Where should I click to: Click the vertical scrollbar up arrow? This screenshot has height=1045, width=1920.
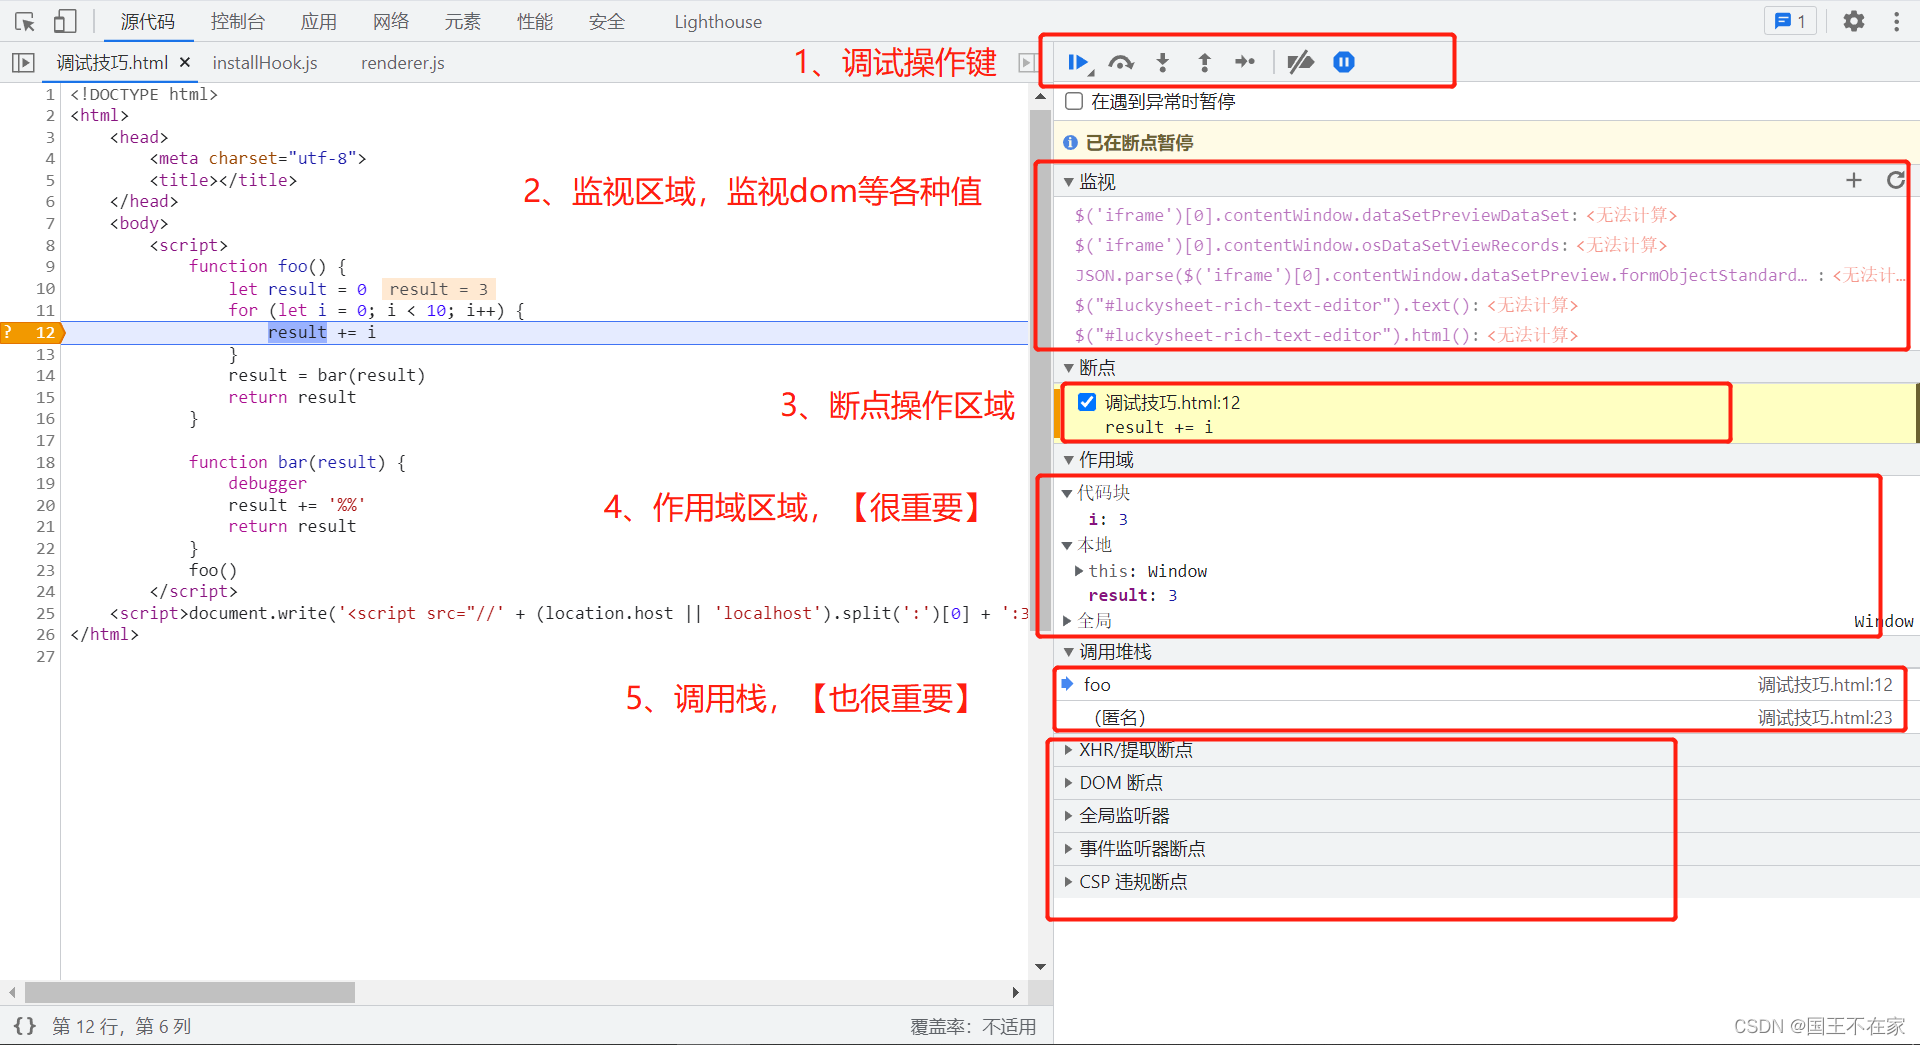[1040, 97]
